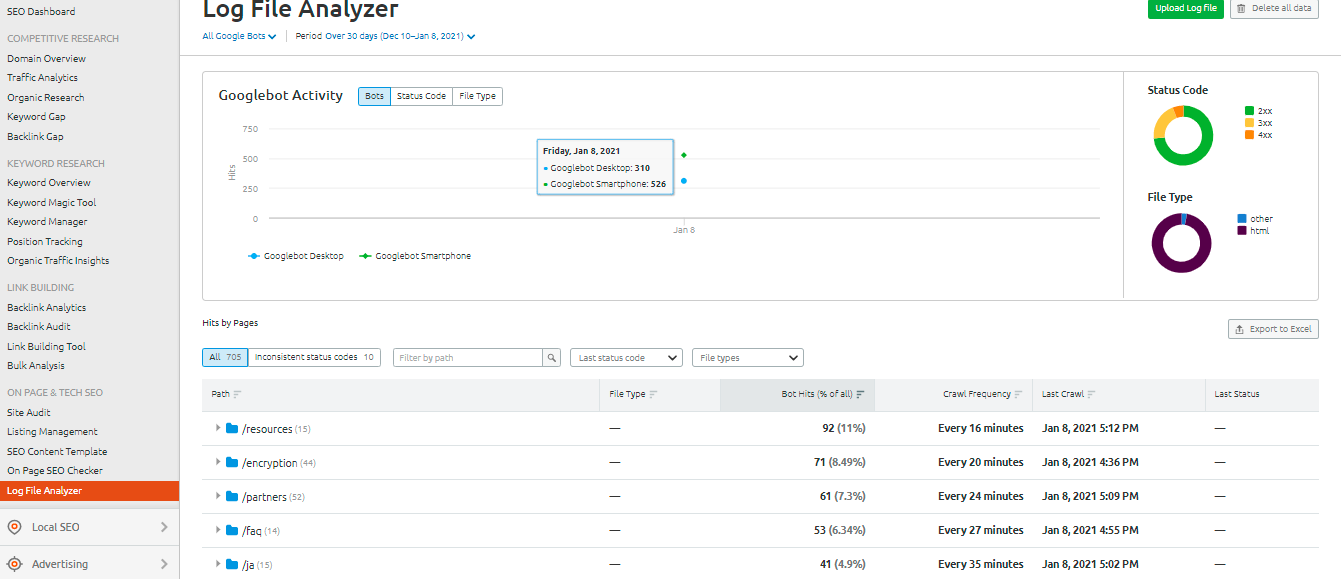Open Position Tracking in sidebar
The height and width of the screenshot is (579, 1341).
point(45,241)
